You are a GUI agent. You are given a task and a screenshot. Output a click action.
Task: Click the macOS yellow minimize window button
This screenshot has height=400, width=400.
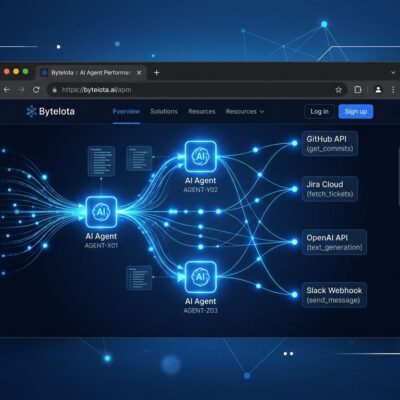(16, 72)
